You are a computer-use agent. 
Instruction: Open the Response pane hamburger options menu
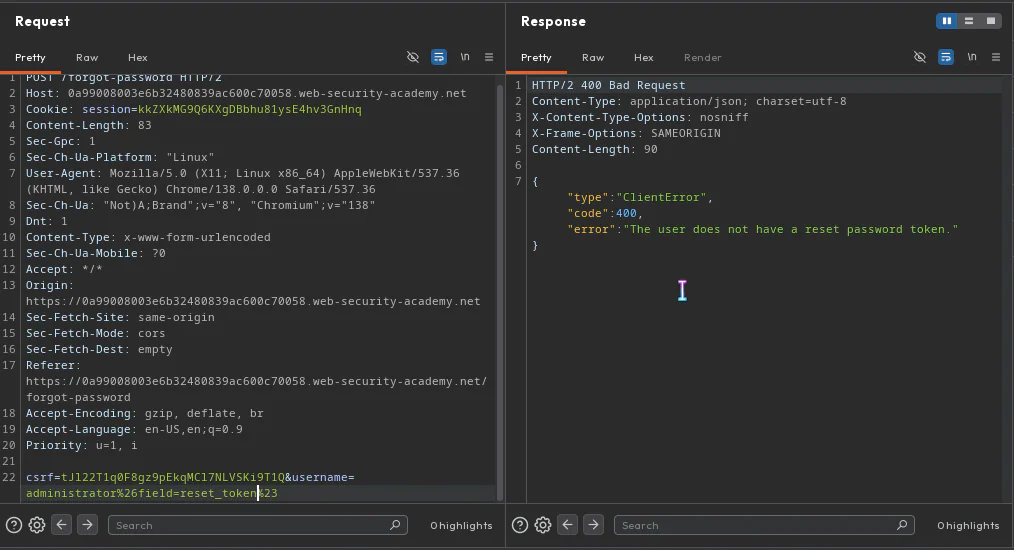pos(996,57)
